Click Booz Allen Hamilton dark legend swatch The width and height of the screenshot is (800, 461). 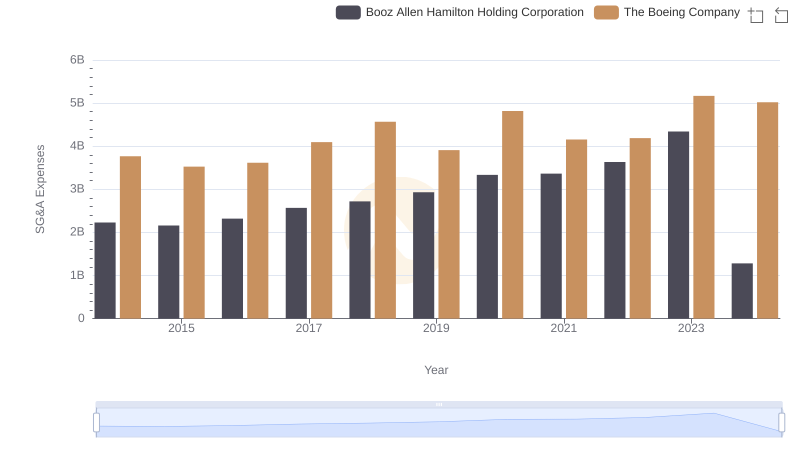pos(348,12)
